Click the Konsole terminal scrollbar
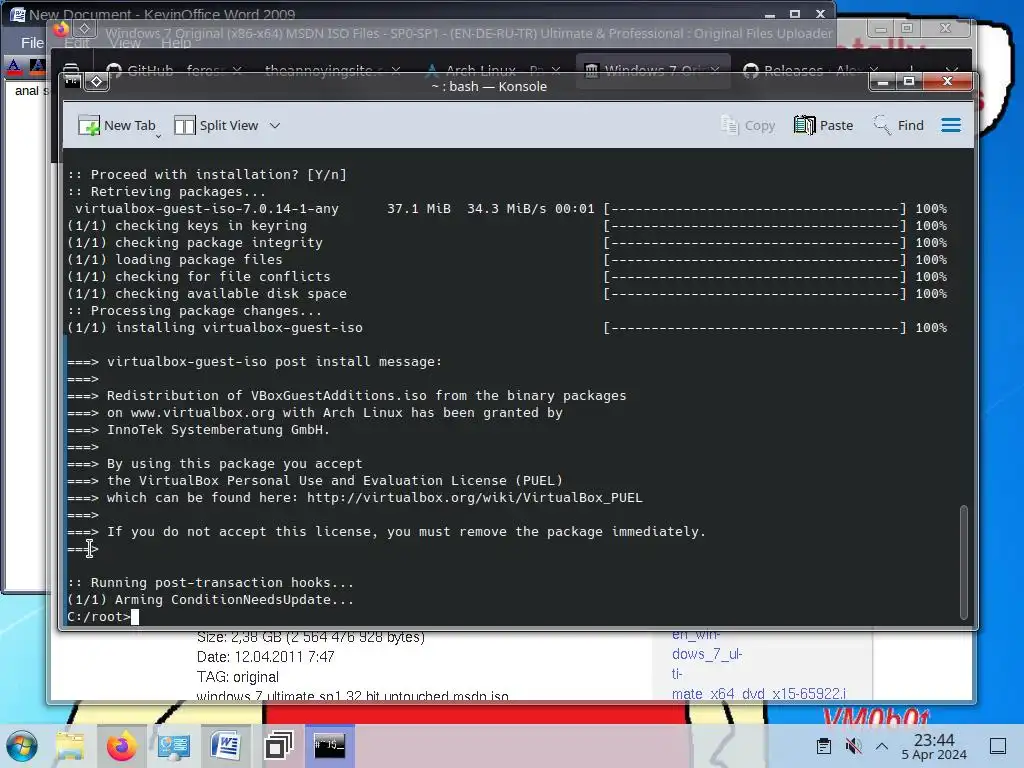This screenshot has width=1024, height=768. coord(963,562)
